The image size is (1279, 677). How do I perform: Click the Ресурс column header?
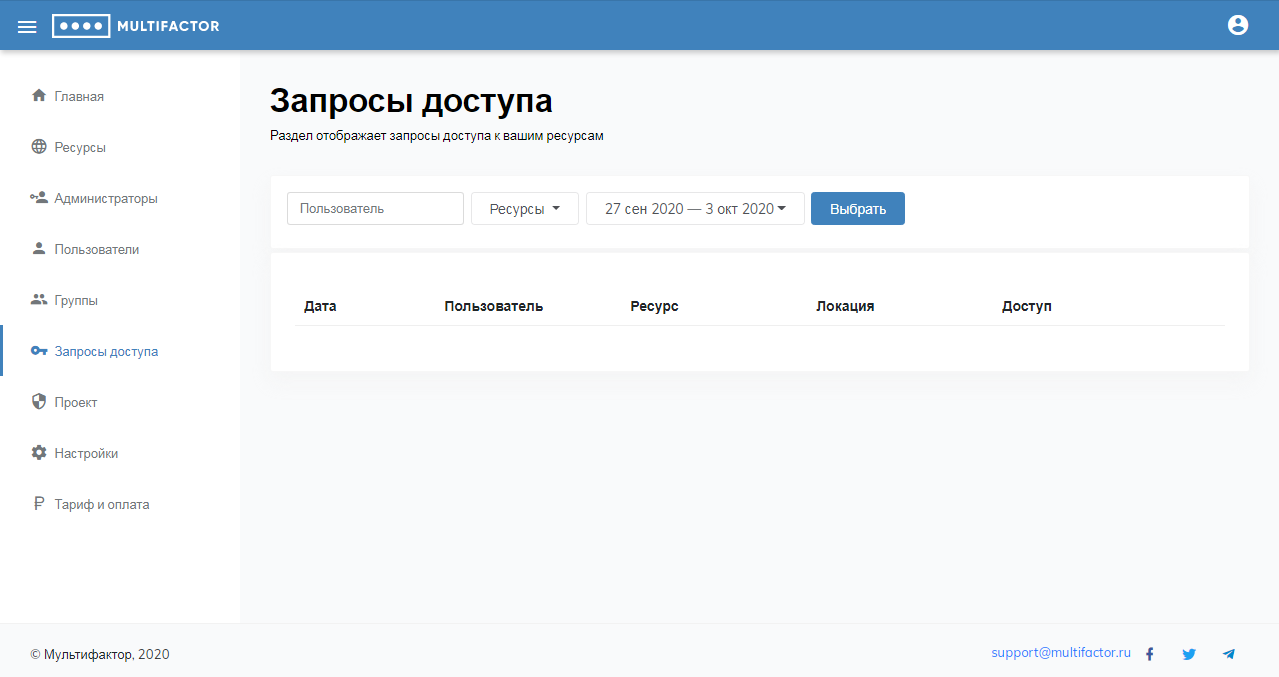coord(654,306)
